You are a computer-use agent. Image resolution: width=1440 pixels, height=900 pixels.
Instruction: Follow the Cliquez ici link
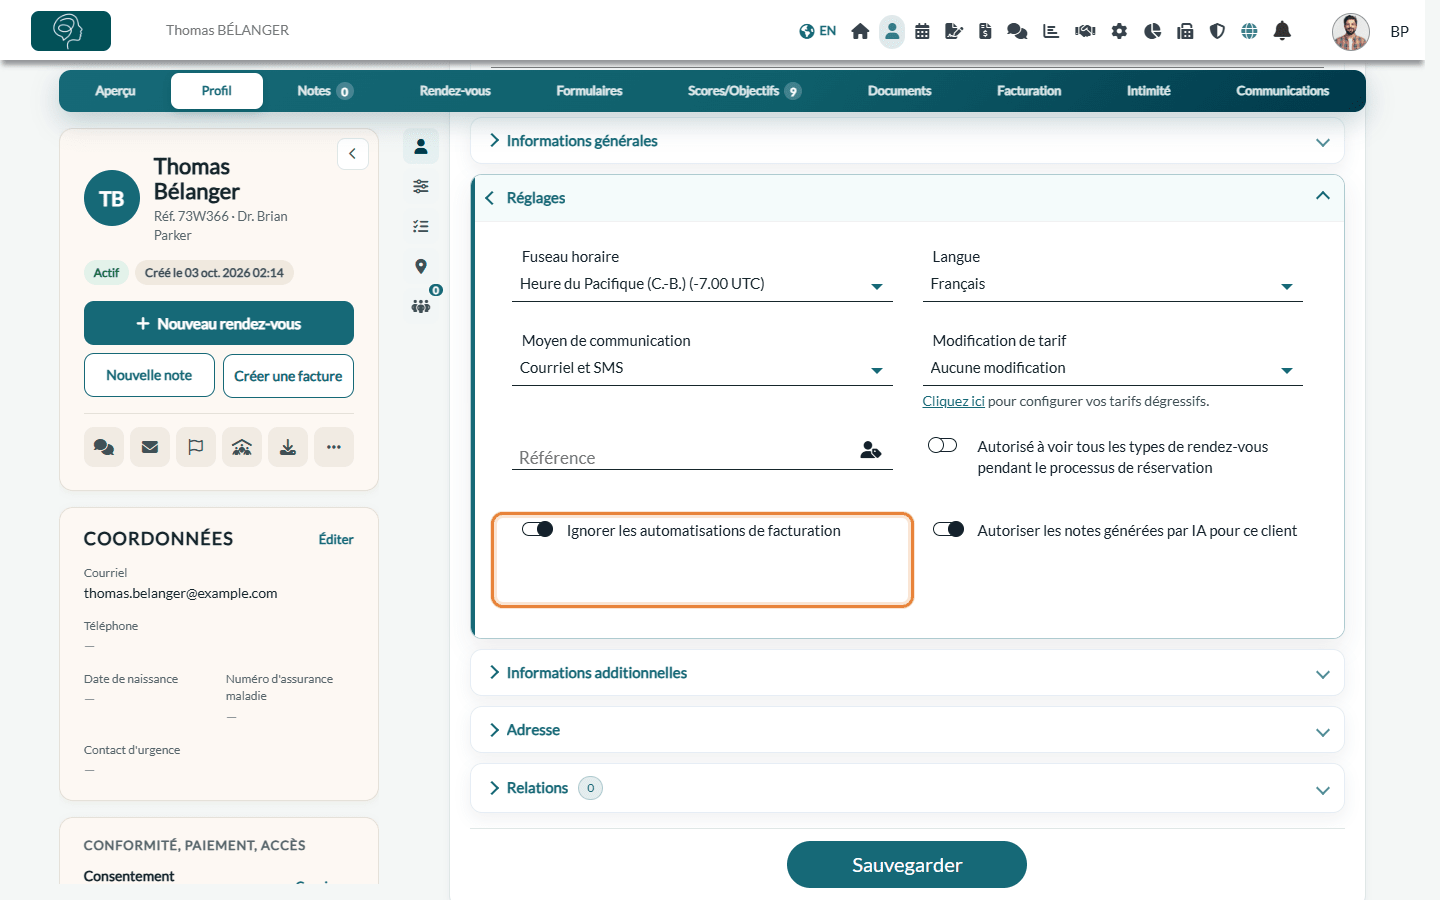[x=953, y=401]
